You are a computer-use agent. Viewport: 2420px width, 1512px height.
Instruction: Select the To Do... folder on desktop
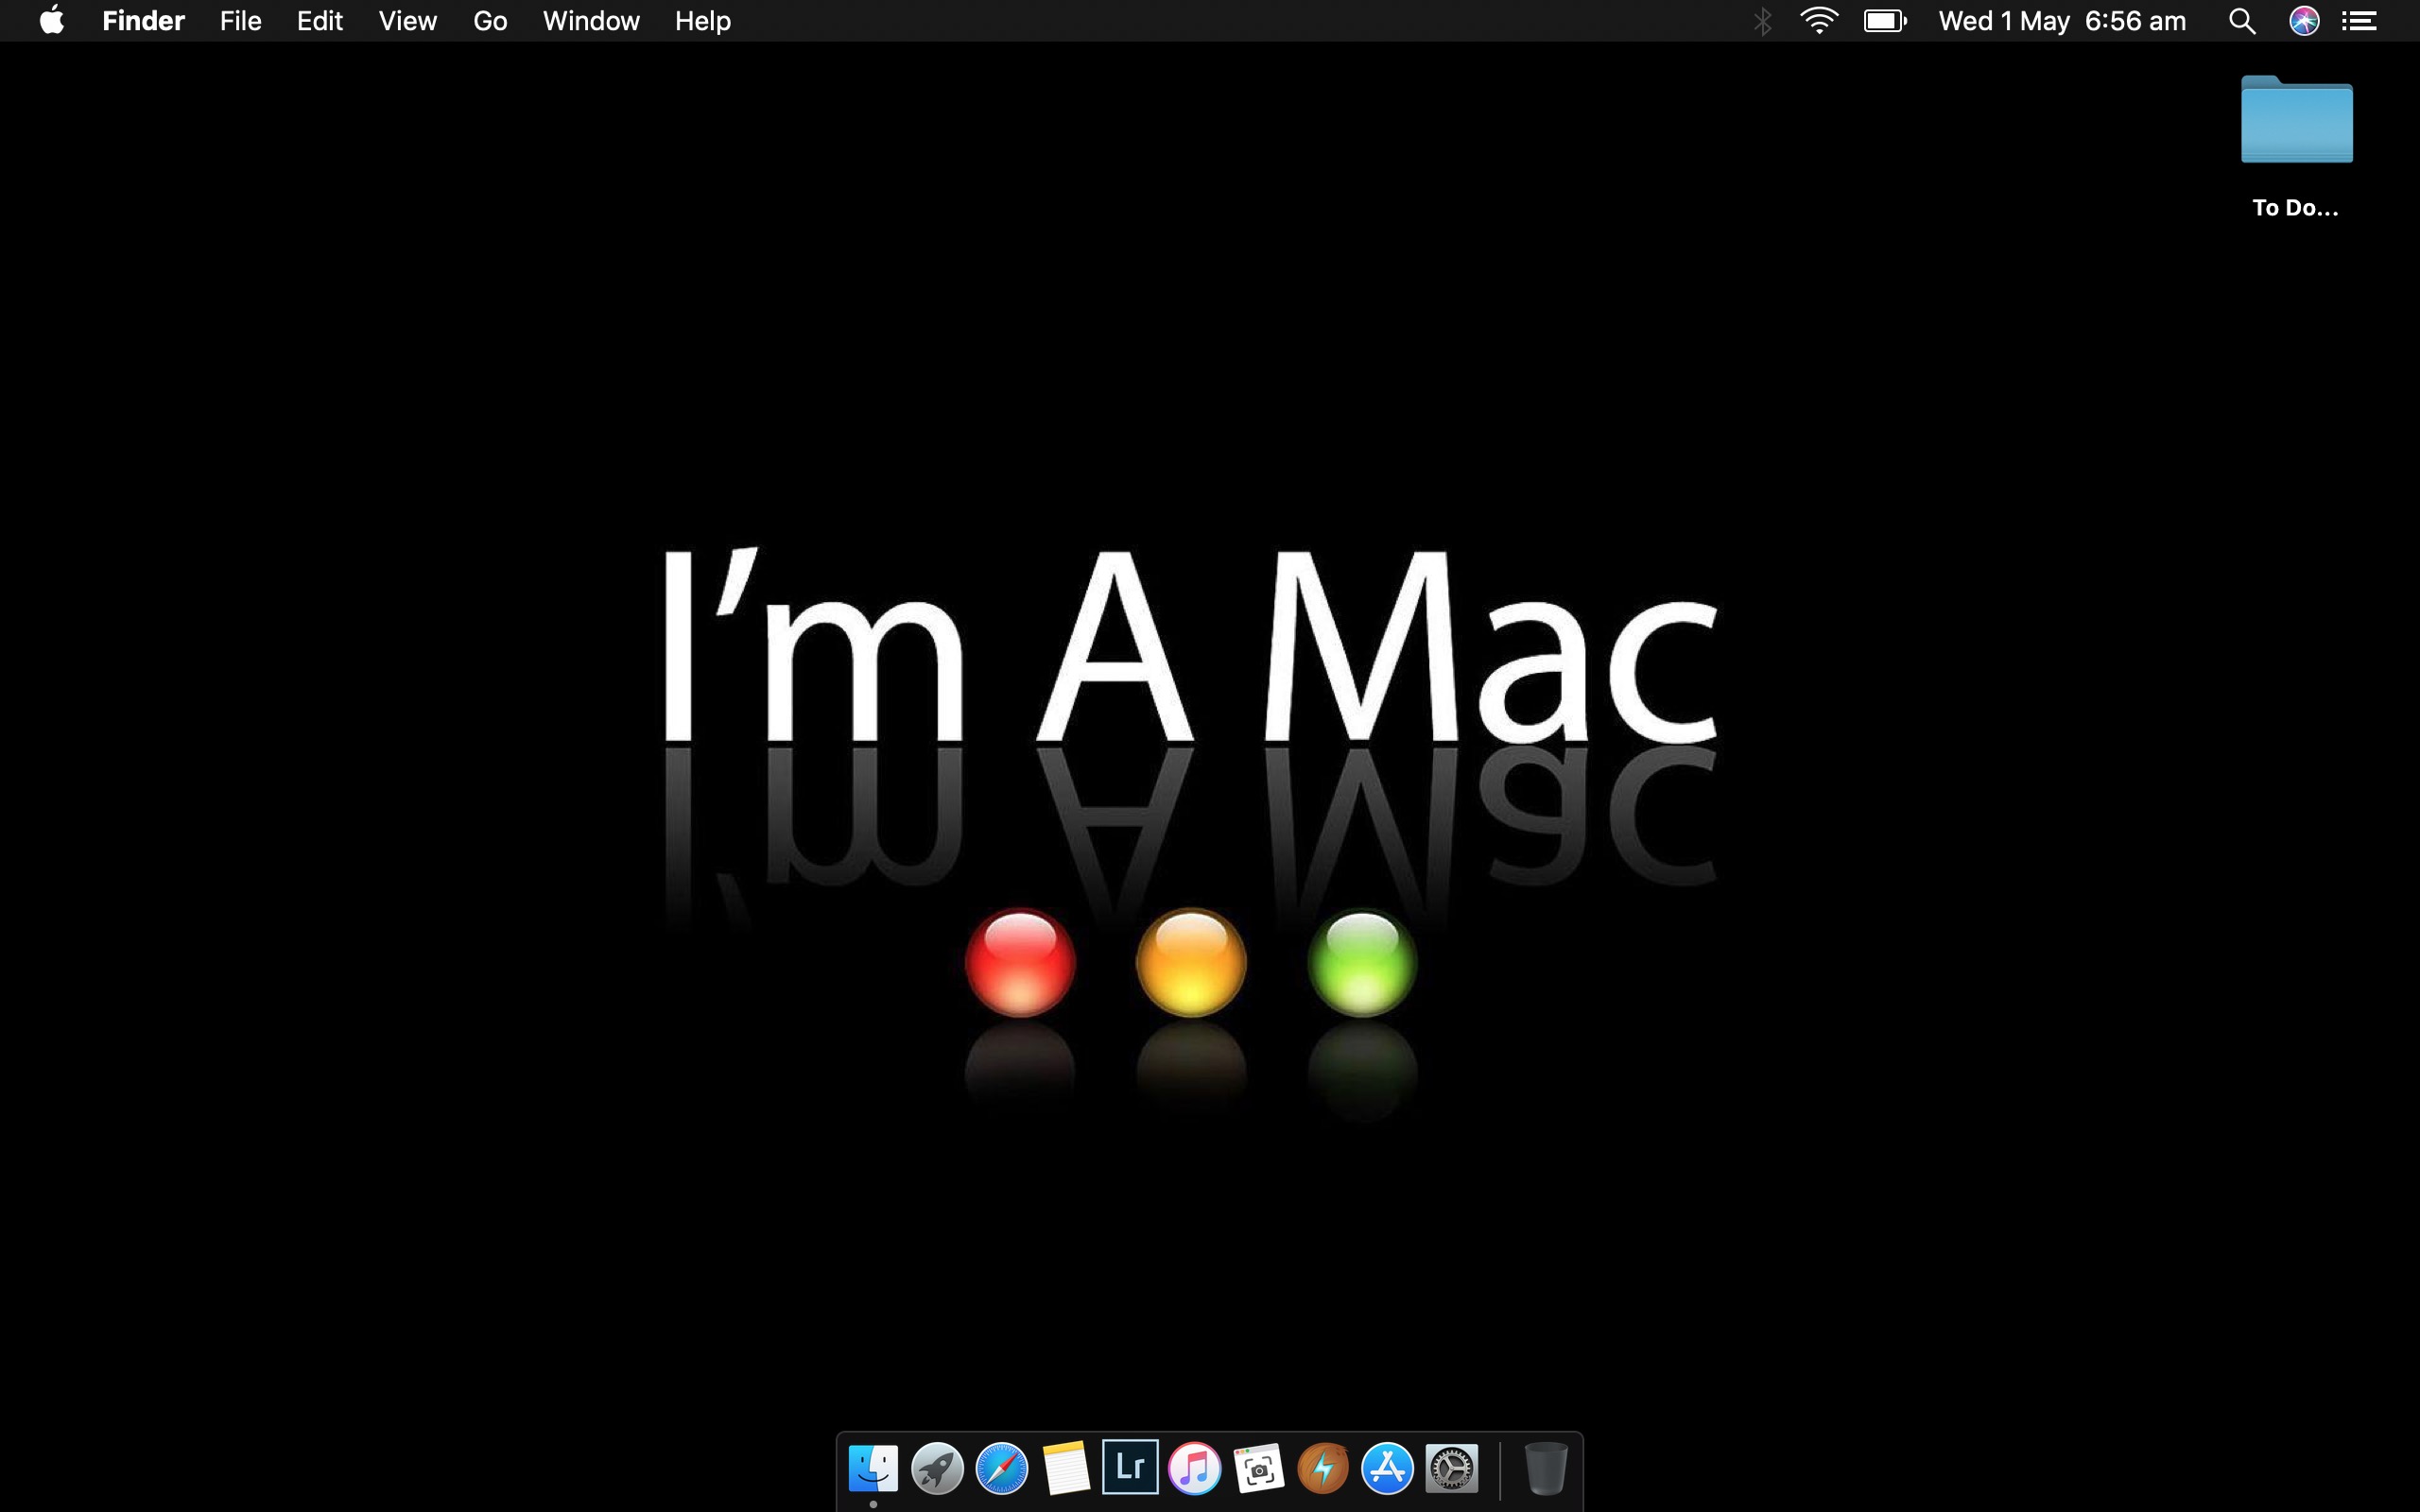coord(2296,120)
